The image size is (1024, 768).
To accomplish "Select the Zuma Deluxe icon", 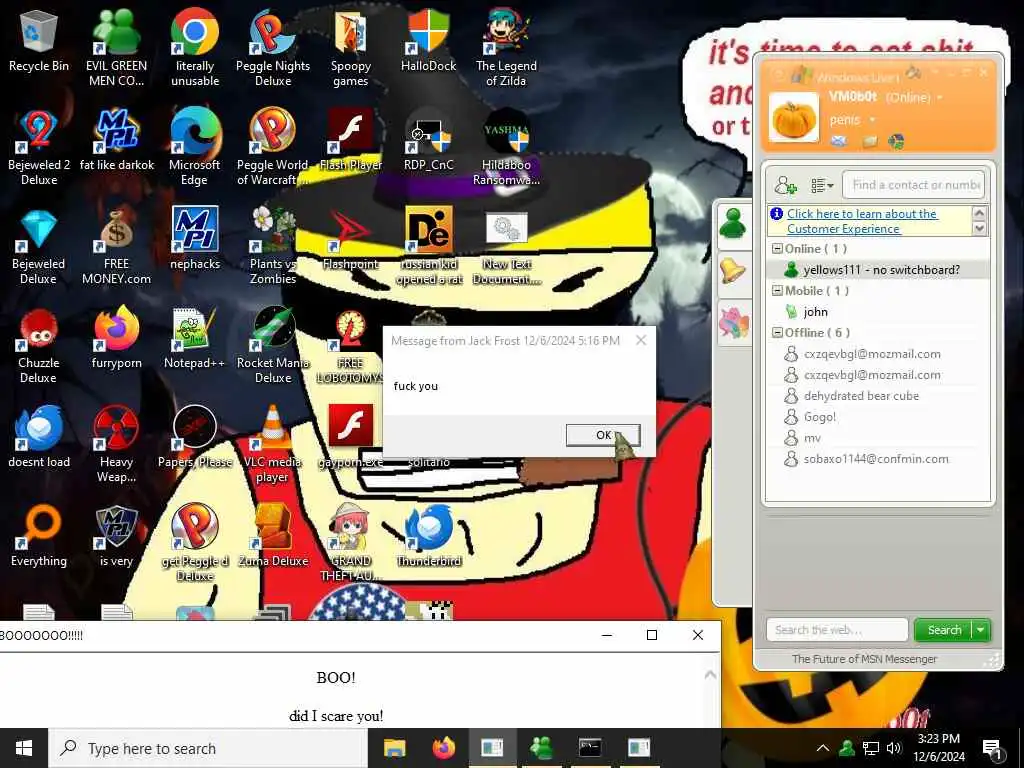I will tap(273, 537).
